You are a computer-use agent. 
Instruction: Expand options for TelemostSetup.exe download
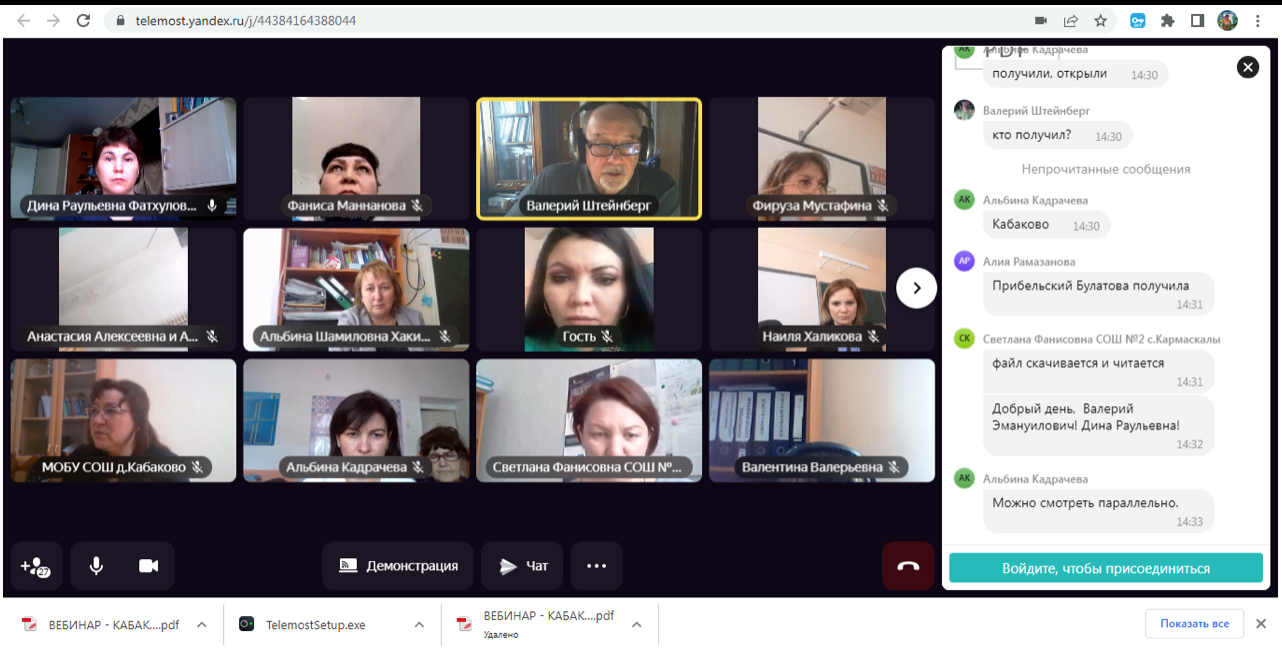(x=419, y=625)
